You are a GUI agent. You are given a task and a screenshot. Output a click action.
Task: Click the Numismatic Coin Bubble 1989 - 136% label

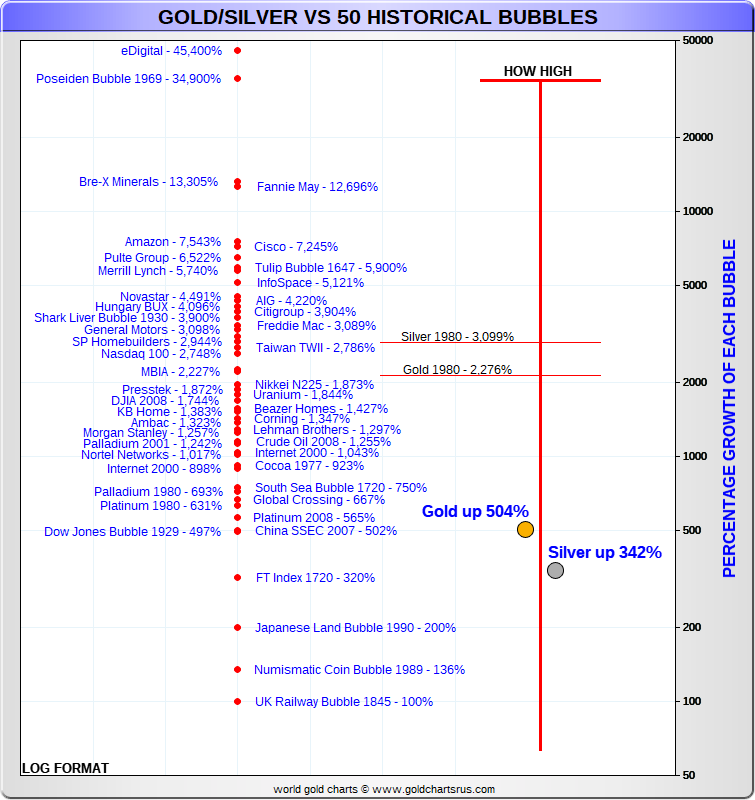point(360,670)
